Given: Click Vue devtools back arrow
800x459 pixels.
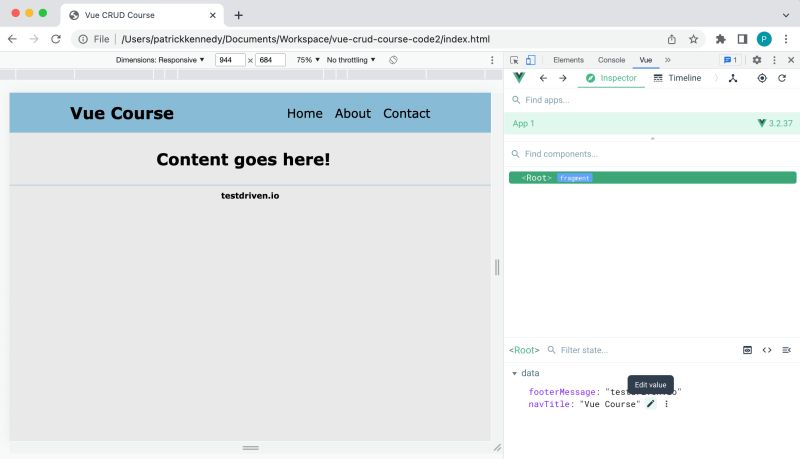Looking at the screenshot, I should [x=543, y=78].
